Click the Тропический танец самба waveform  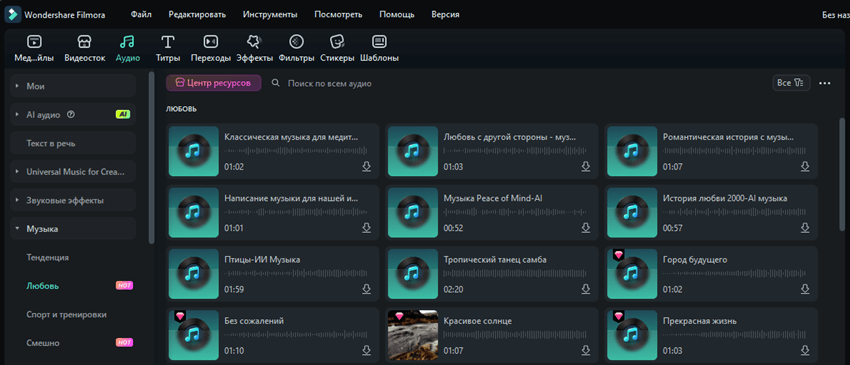tap(515, 274)
